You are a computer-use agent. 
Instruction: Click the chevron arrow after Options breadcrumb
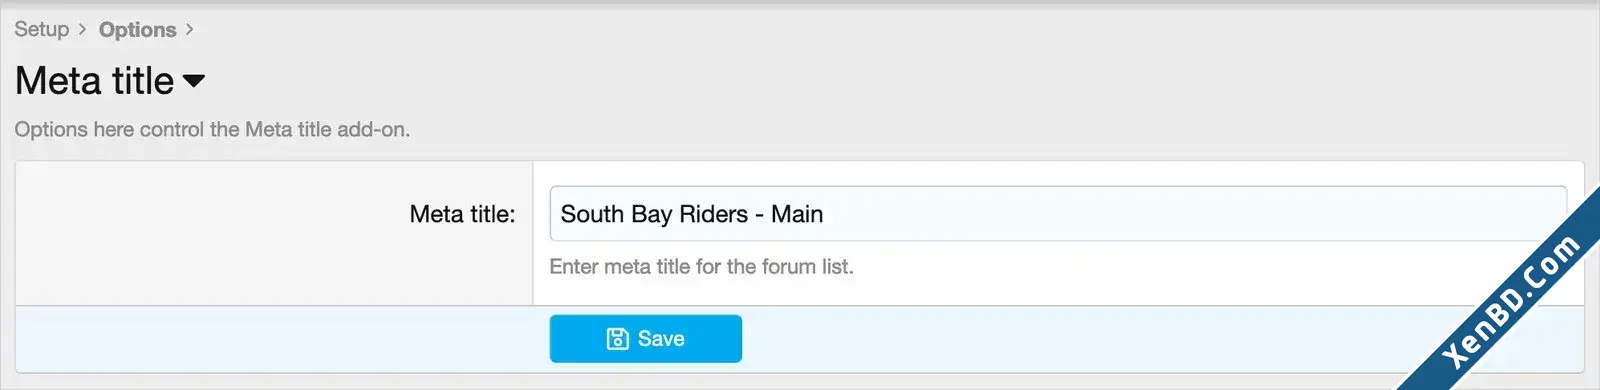tap(190, 30)
